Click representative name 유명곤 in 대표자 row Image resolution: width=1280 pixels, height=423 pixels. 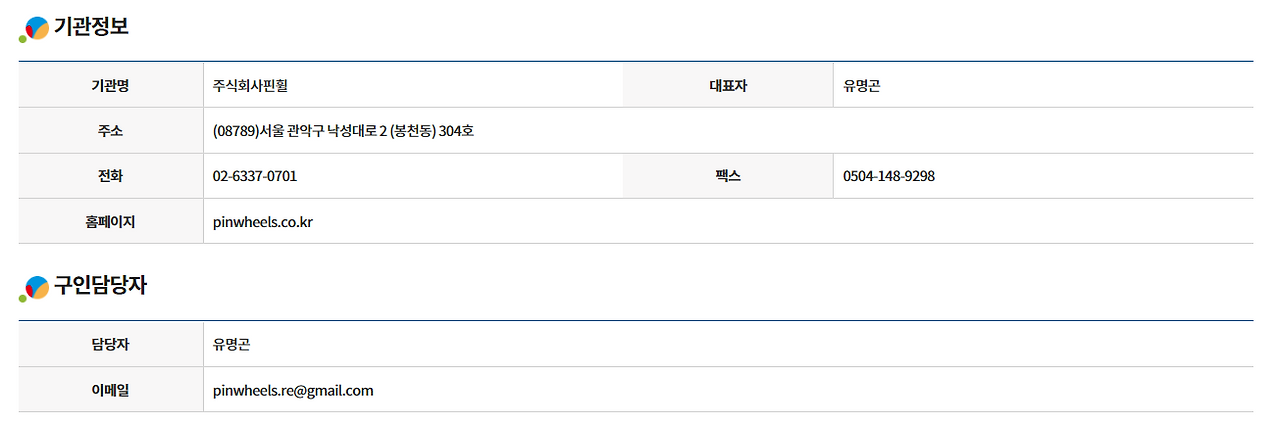[861, 86]
